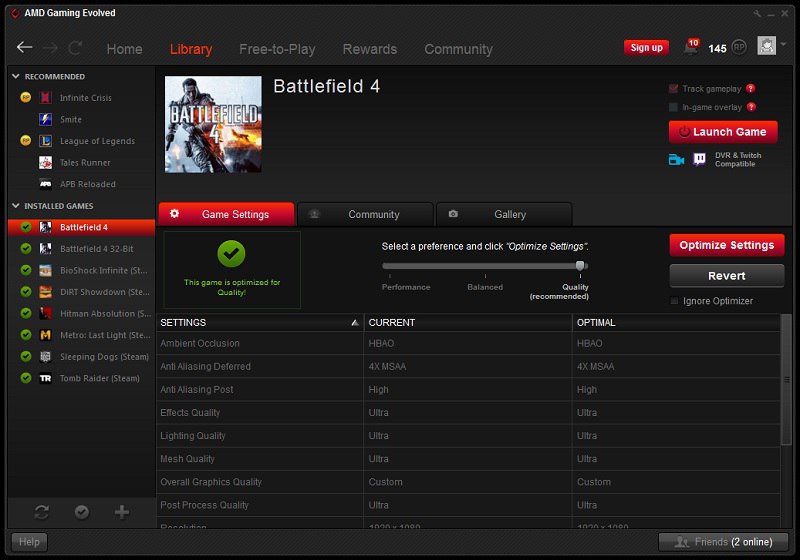Open notifications bell with red badge
The width and height of the screenshot is (800, 560).
692,47
